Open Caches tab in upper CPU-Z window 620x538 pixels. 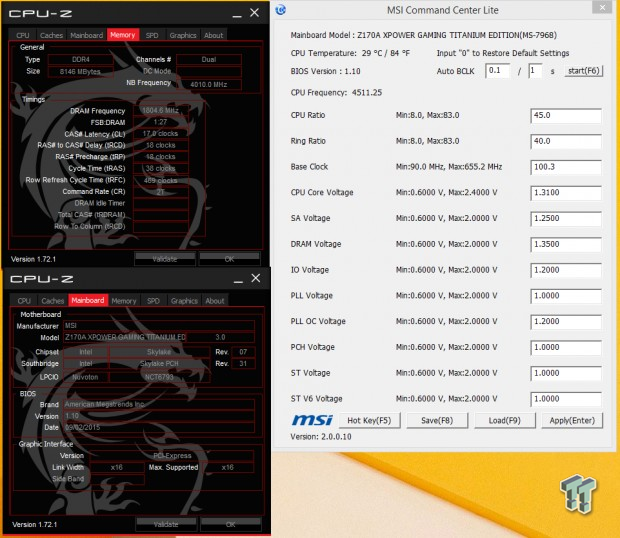point(51,35)
